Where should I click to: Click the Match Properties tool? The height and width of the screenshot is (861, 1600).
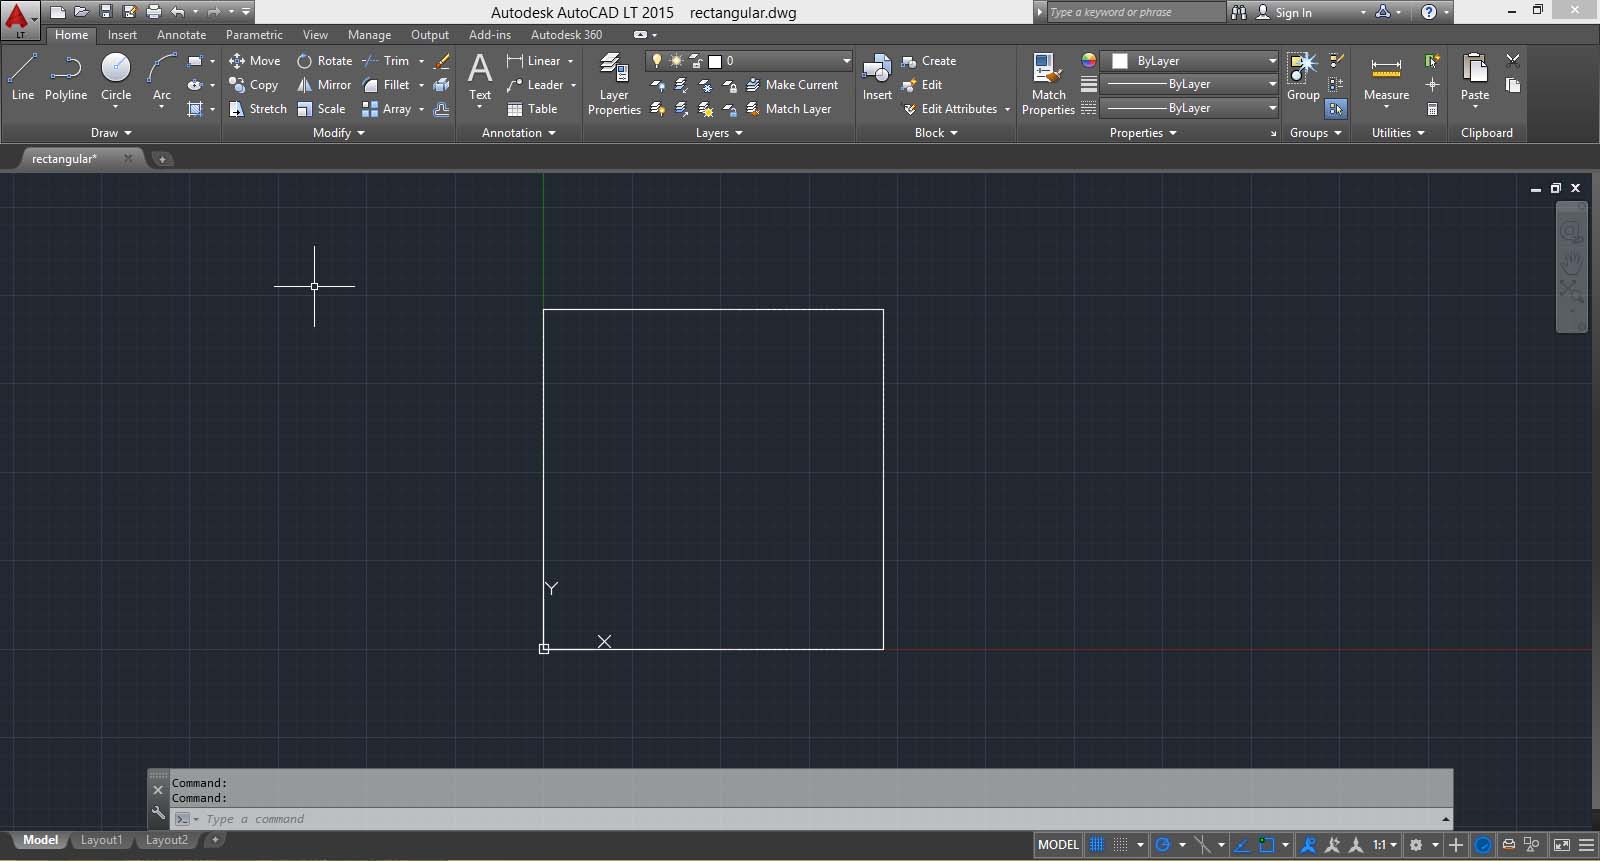coord(1048,85)
